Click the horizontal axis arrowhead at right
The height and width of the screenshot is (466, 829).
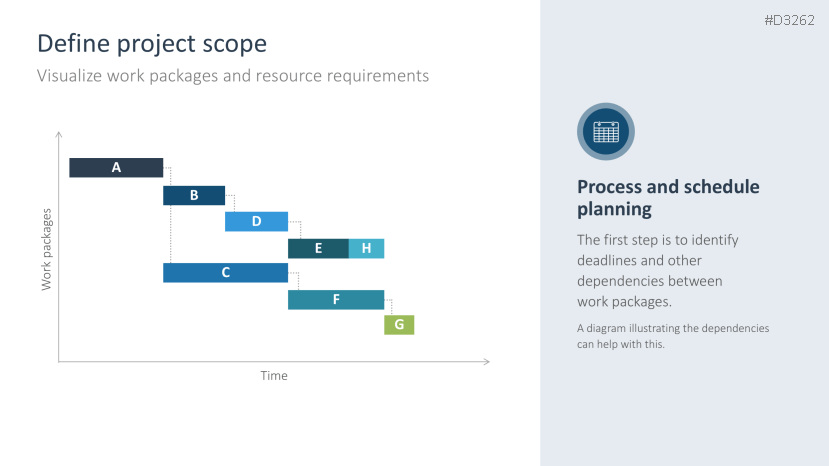click(486, 360)
